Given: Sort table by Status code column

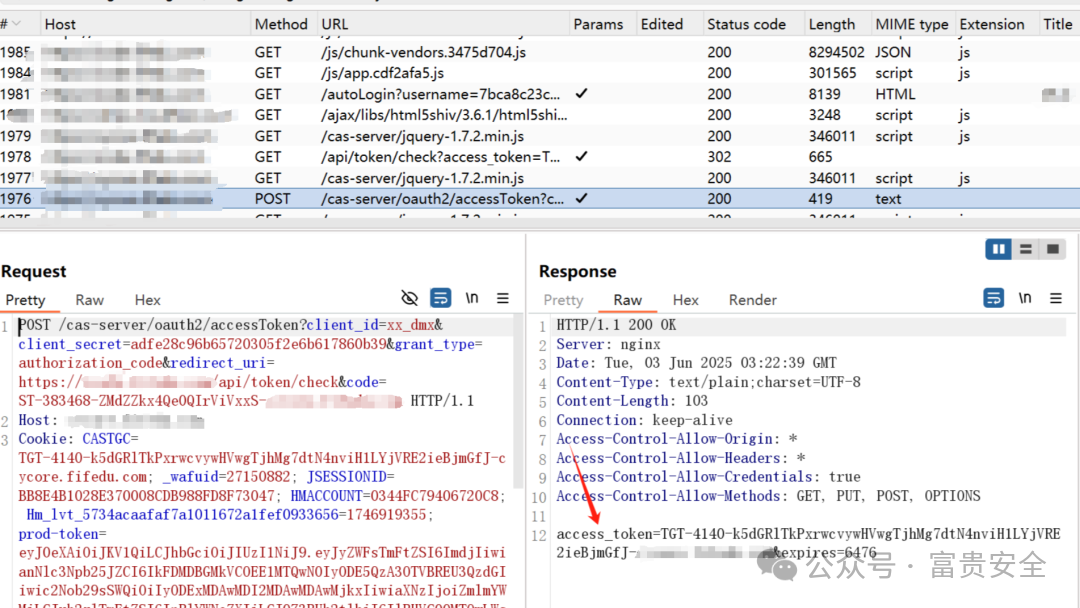Looking at the screenshot, I should [746, 24].
